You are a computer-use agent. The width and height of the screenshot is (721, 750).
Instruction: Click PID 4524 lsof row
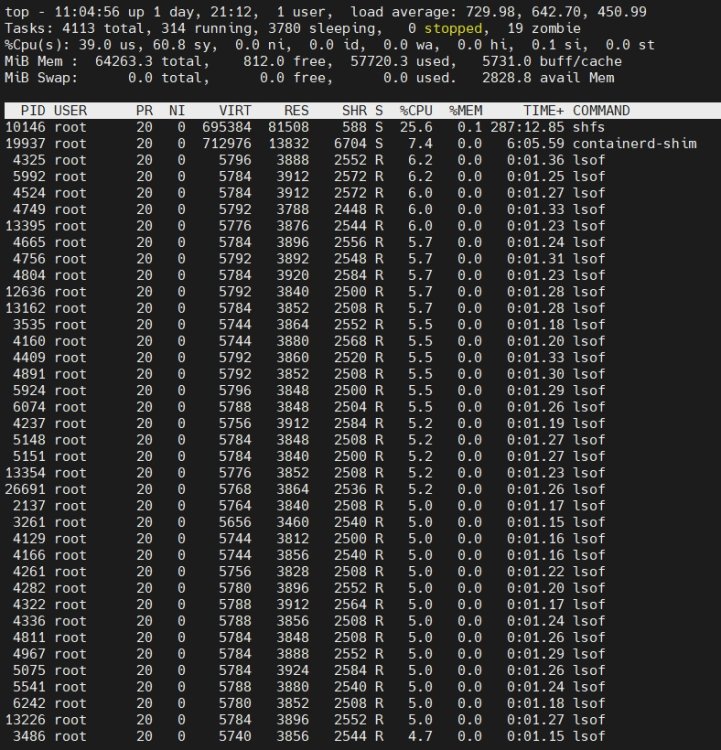(x=305, y=193)
